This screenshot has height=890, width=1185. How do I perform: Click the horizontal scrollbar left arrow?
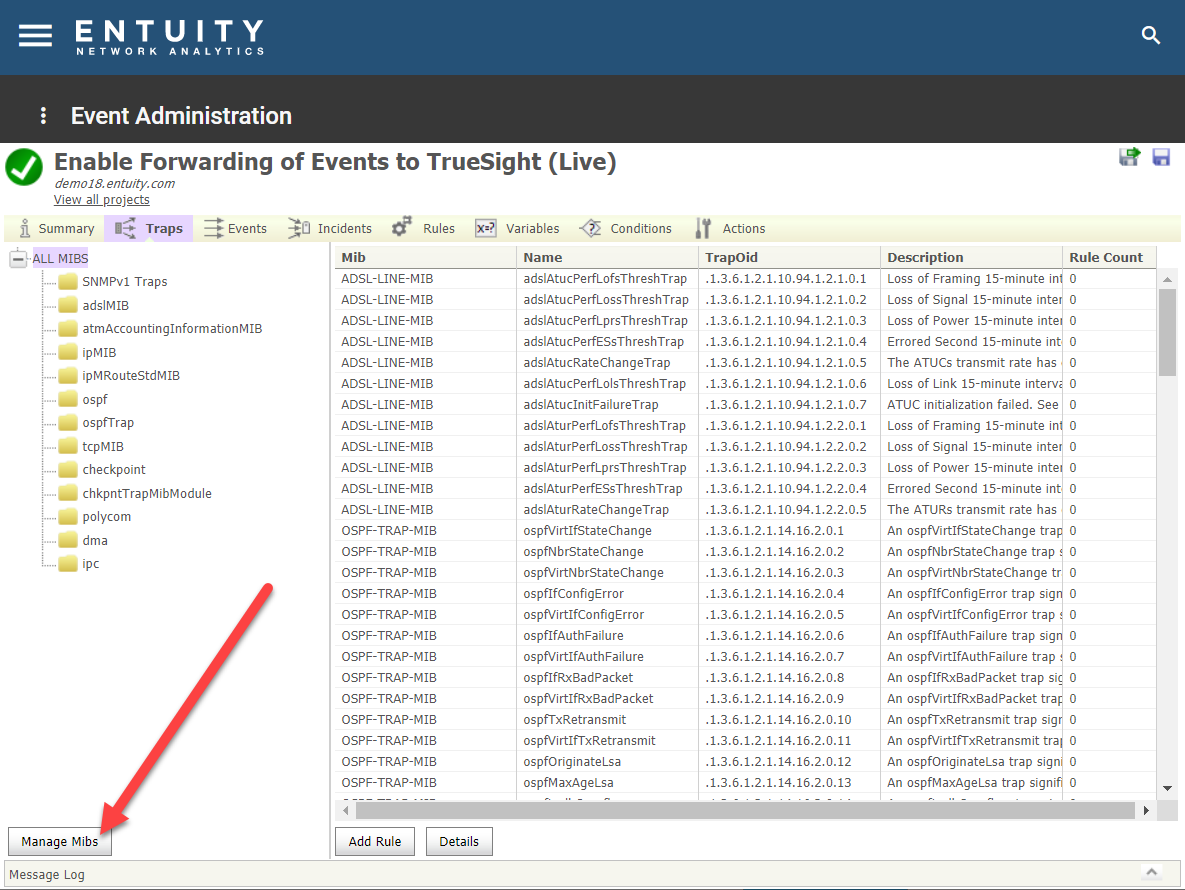point(345,811)
